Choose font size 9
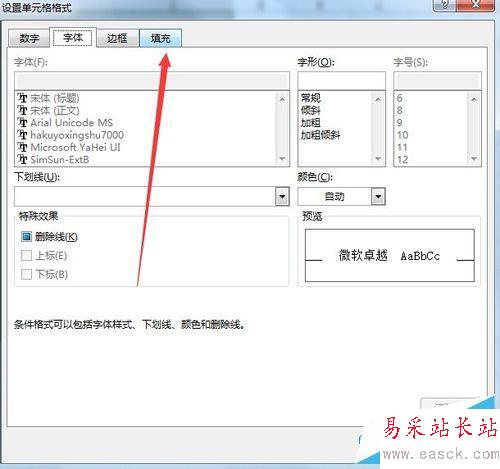Screen dimensions: 500x469 tap(400, 123)
